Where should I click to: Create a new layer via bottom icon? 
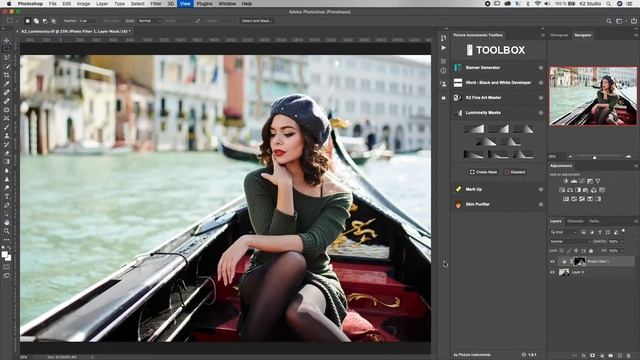pyautogui.click(x=620, y=356)
